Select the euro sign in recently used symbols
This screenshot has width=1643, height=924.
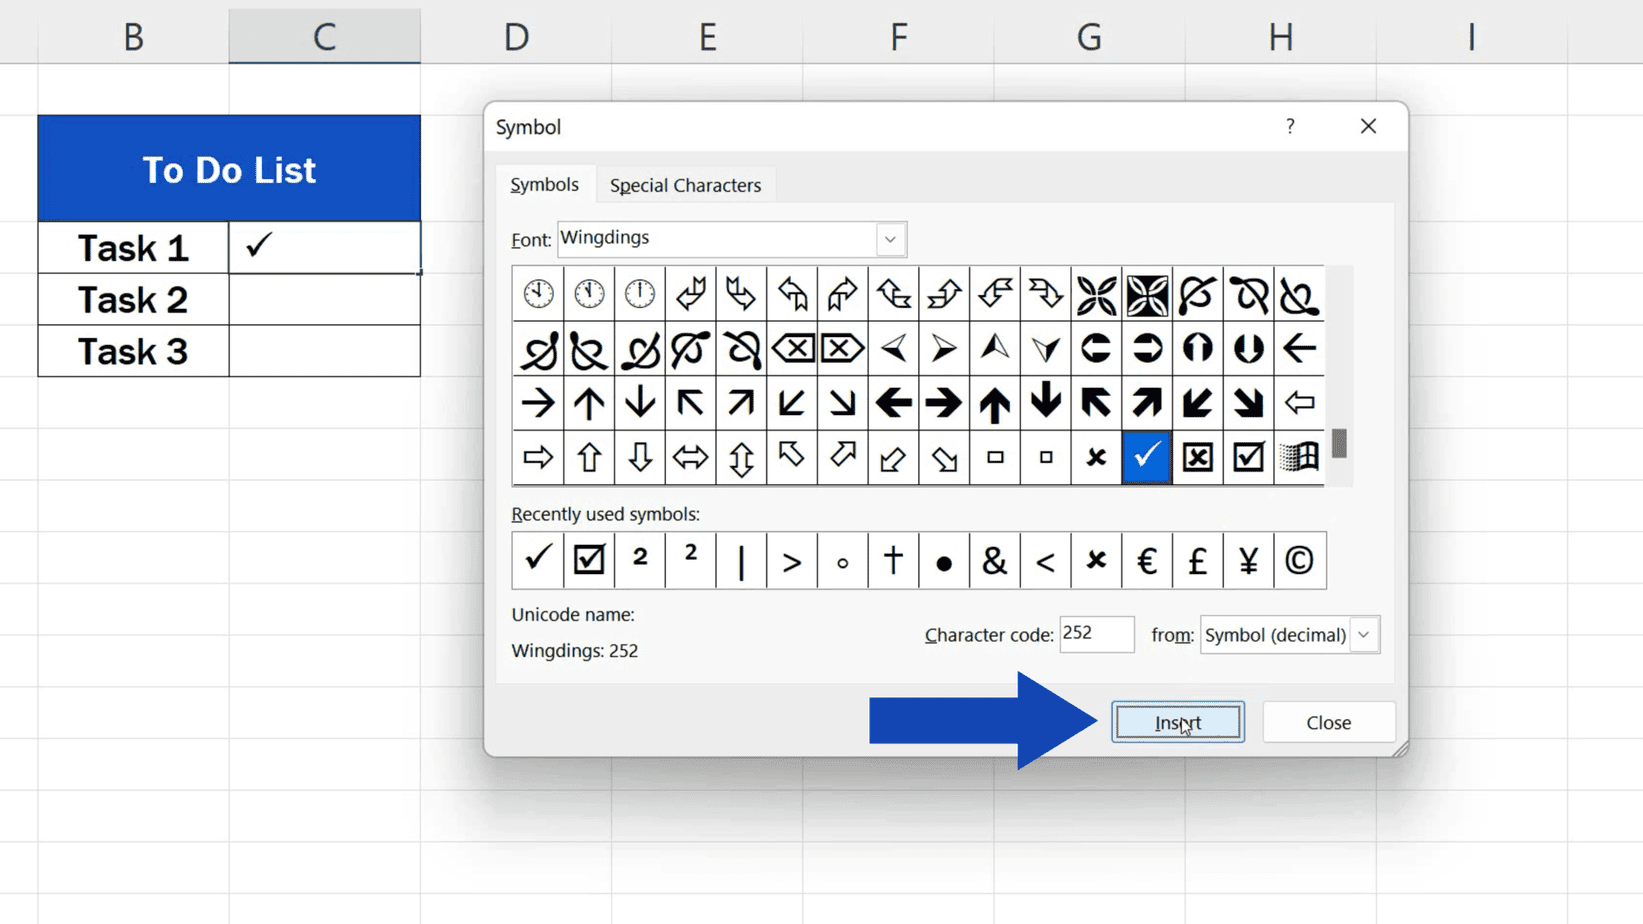(x=1146, y=561)
